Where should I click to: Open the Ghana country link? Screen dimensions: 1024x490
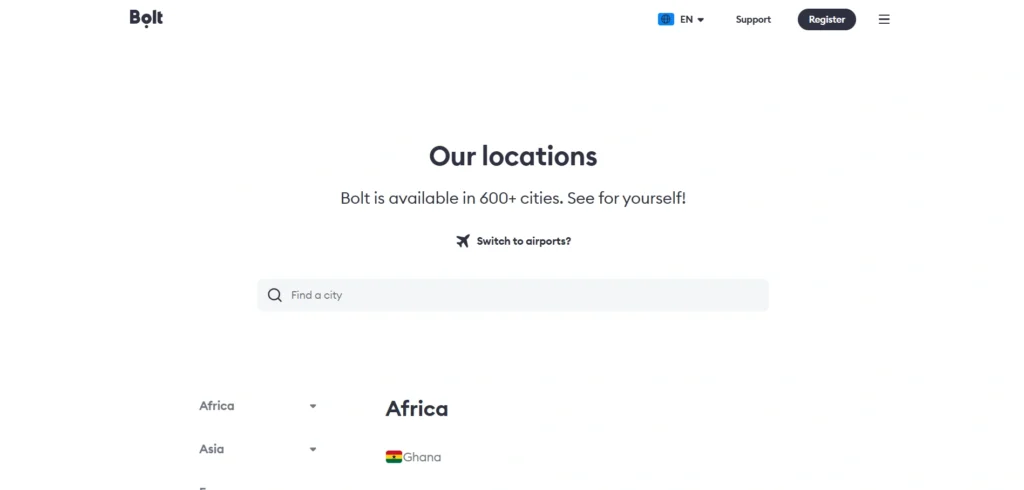[x=422, y=457]
